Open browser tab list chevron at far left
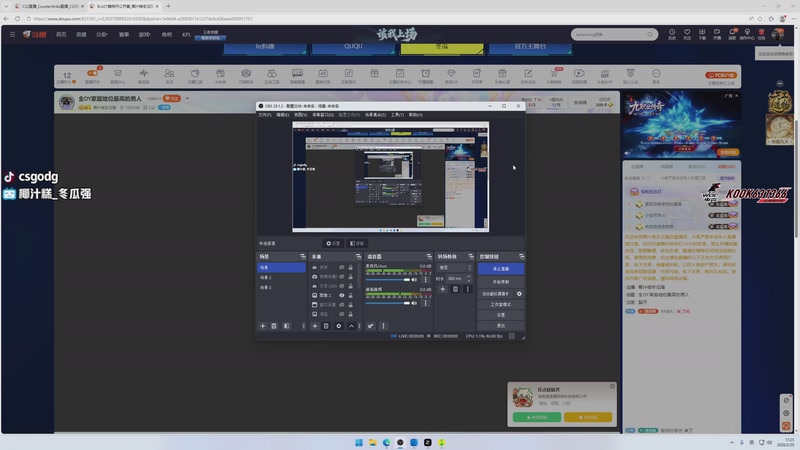The image size is (800, 450). click(x=6, y=6)
